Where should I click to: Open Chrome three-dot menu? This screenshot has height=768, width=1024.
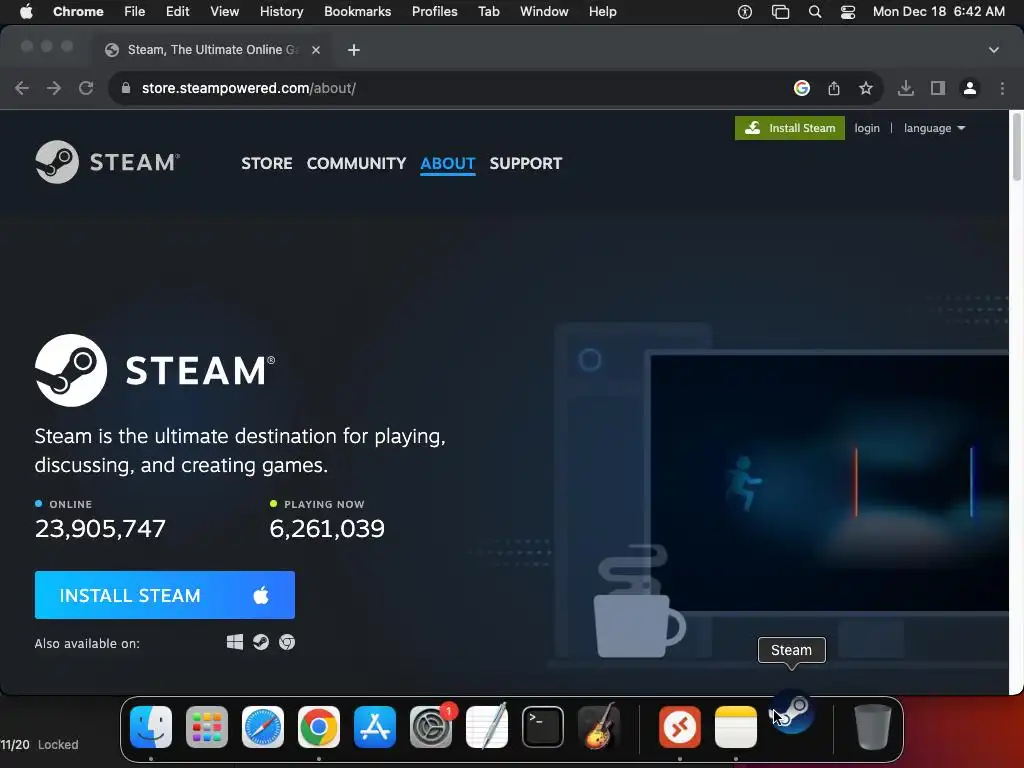[x=1002, y=88]
